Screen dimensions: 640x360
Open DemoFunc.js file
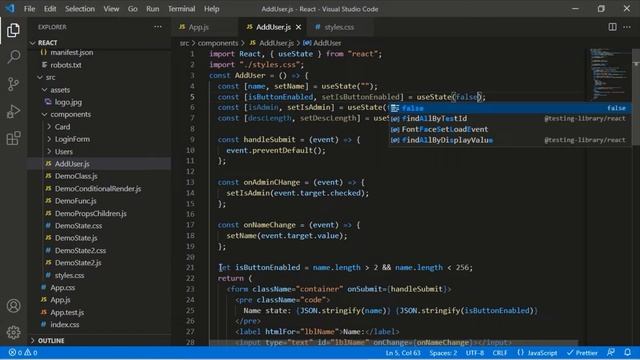99,201
